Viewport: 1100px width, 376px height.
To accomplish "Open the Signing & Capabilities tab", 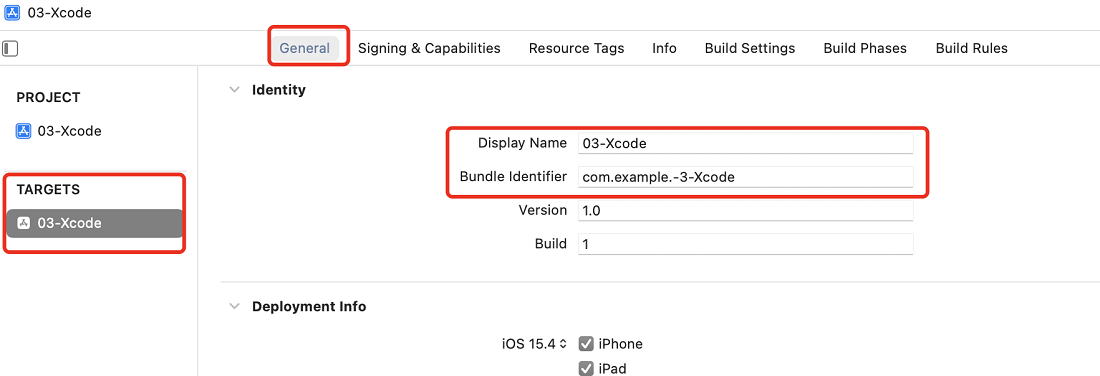I will pyautogui.click(x=429, y=48).
